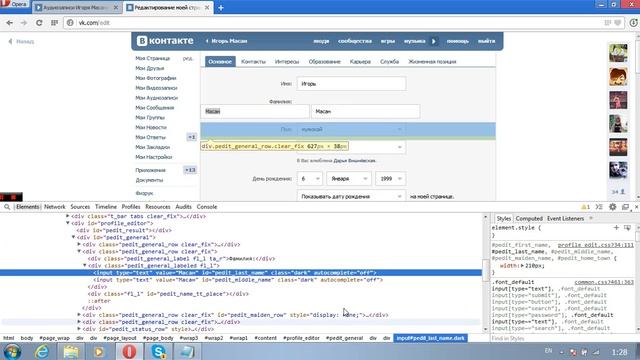
Task: Add new style rule with plus icon
Action: click(616, 227)
